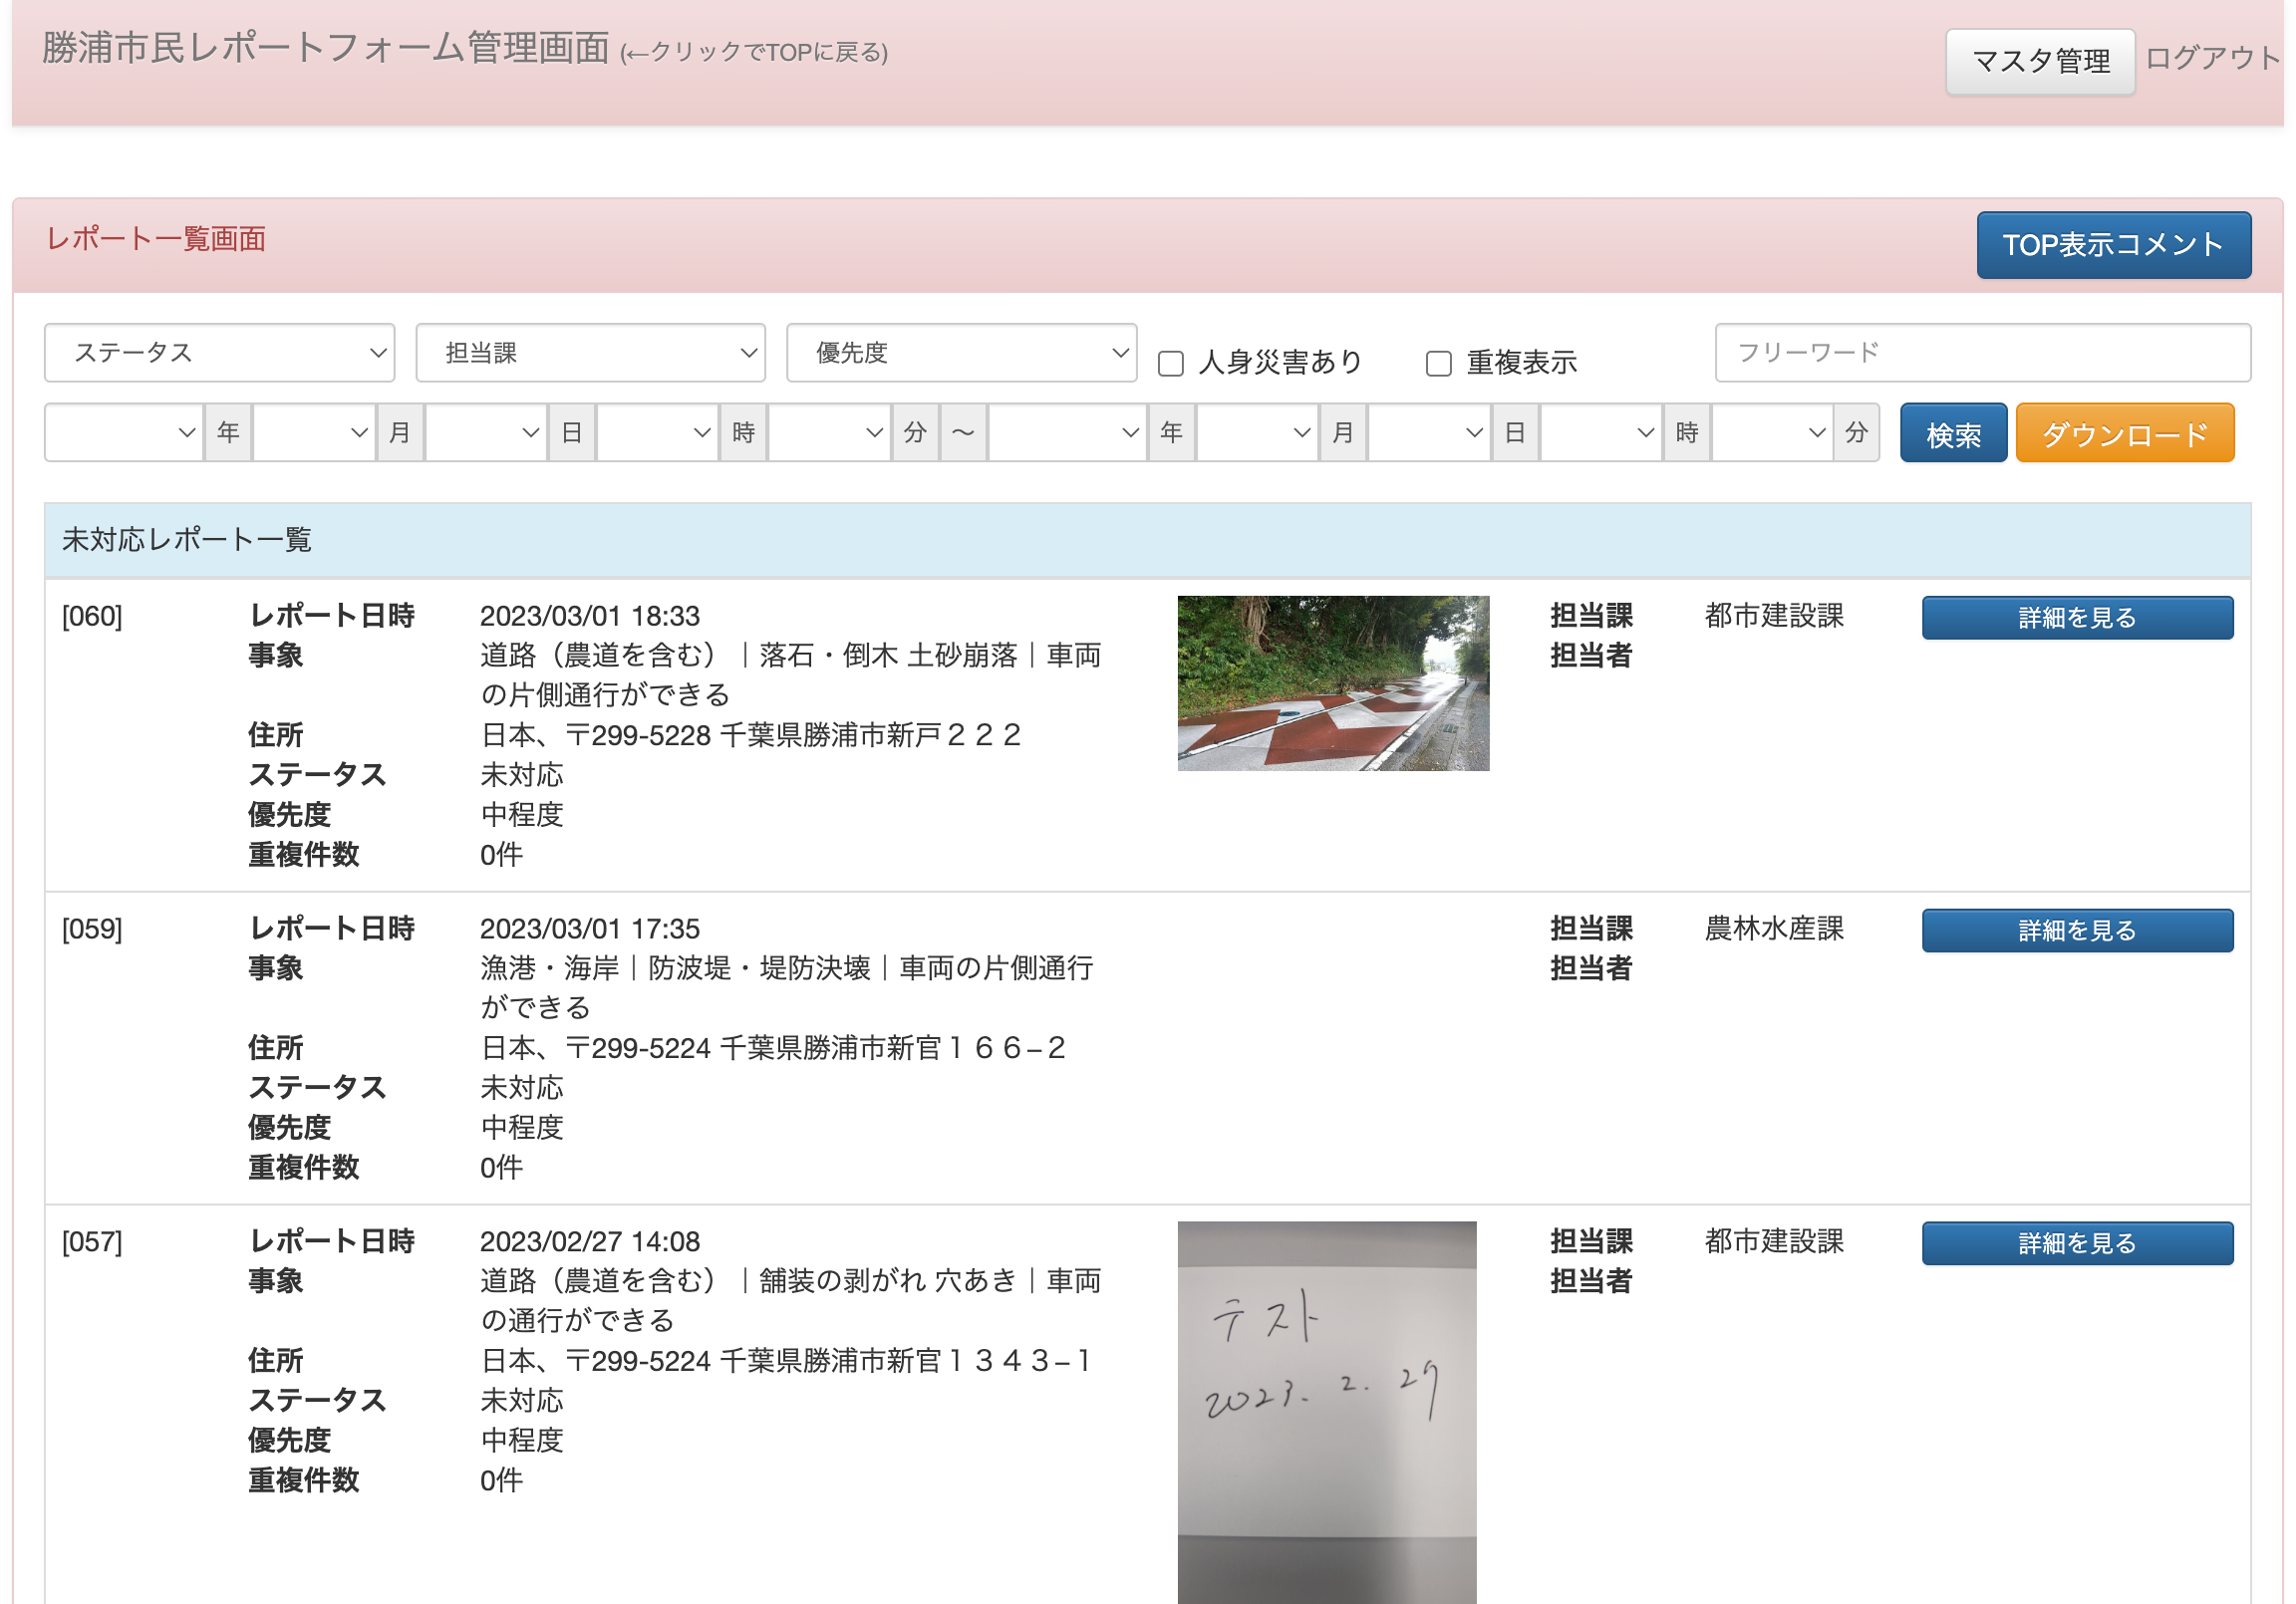Select the start year dropdown
The image size is (2296, 1604).
pos(124,433)
